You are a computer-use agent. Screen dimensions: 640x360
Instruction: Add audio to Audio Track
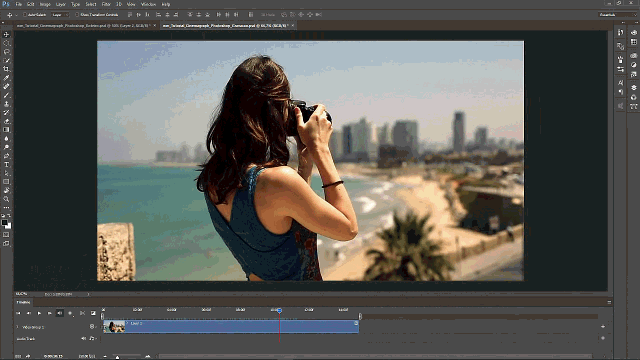point(603,338)
